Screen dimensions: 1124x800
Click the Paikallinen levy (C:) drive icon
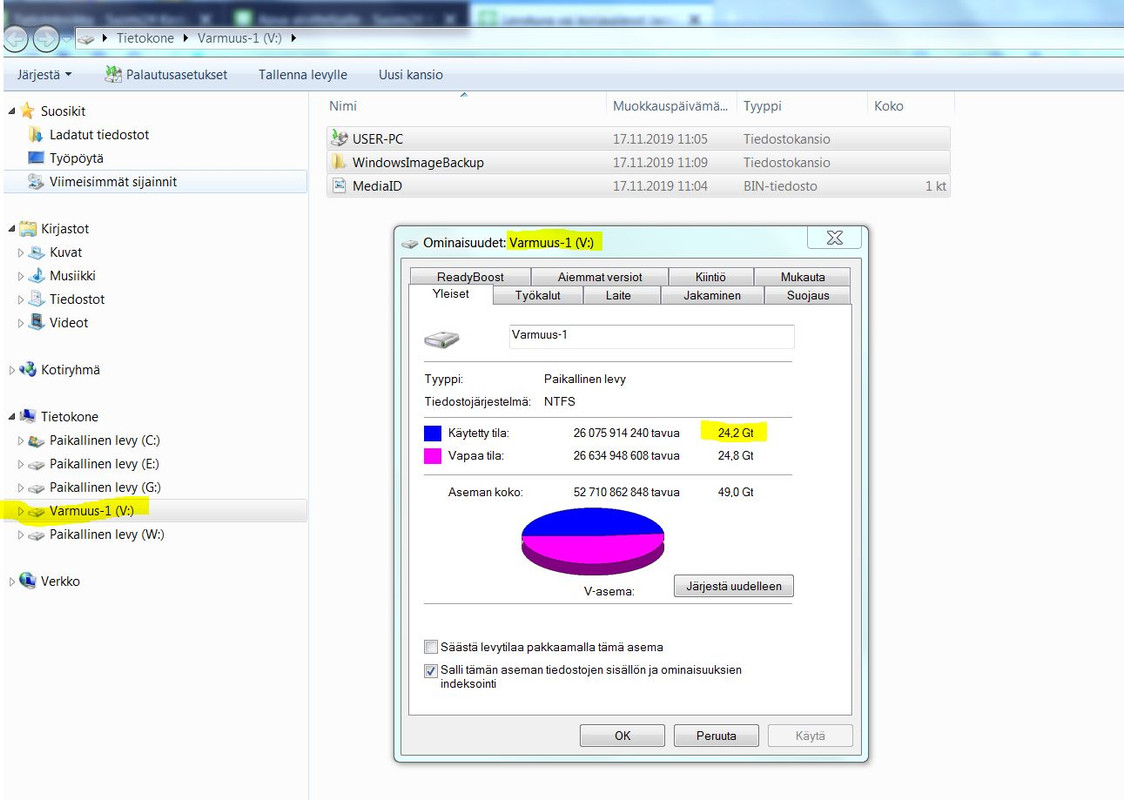point(36,441)
